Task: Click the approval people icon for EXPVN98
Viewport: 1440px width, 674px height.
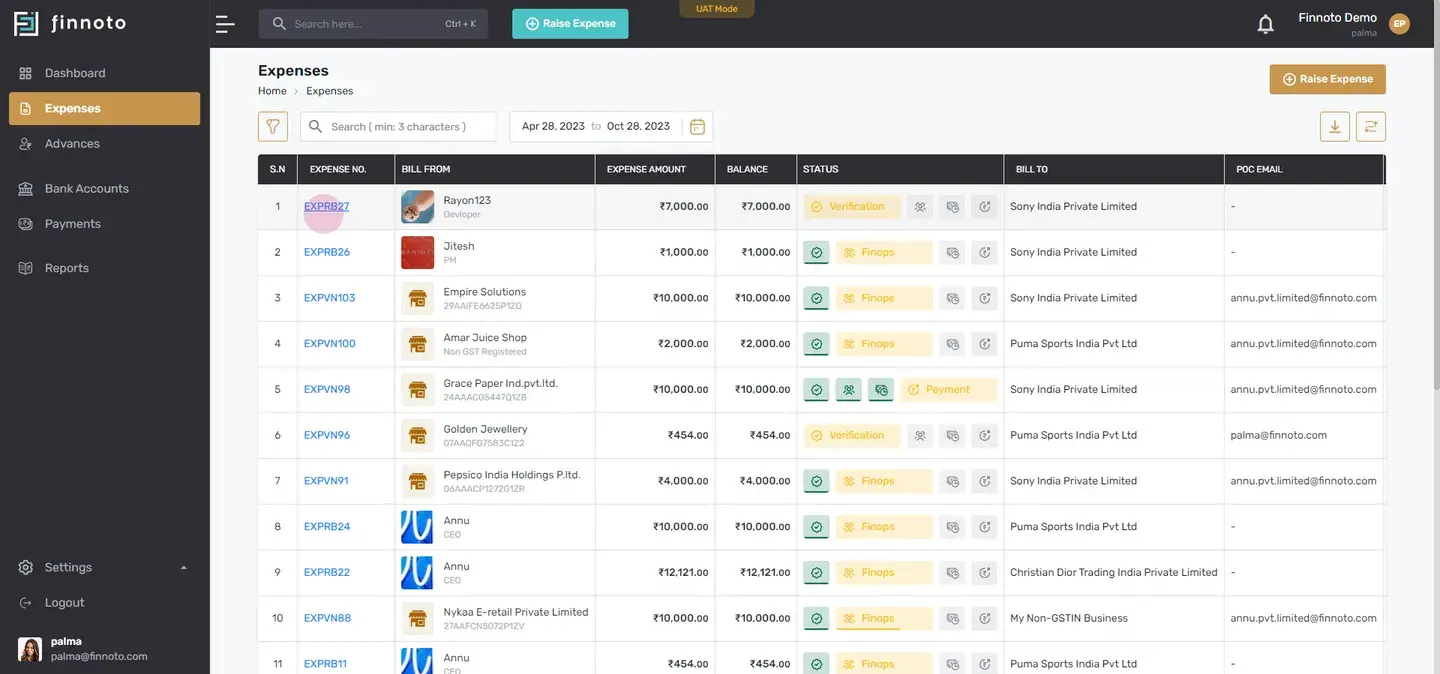Action: tap(848, 390)
